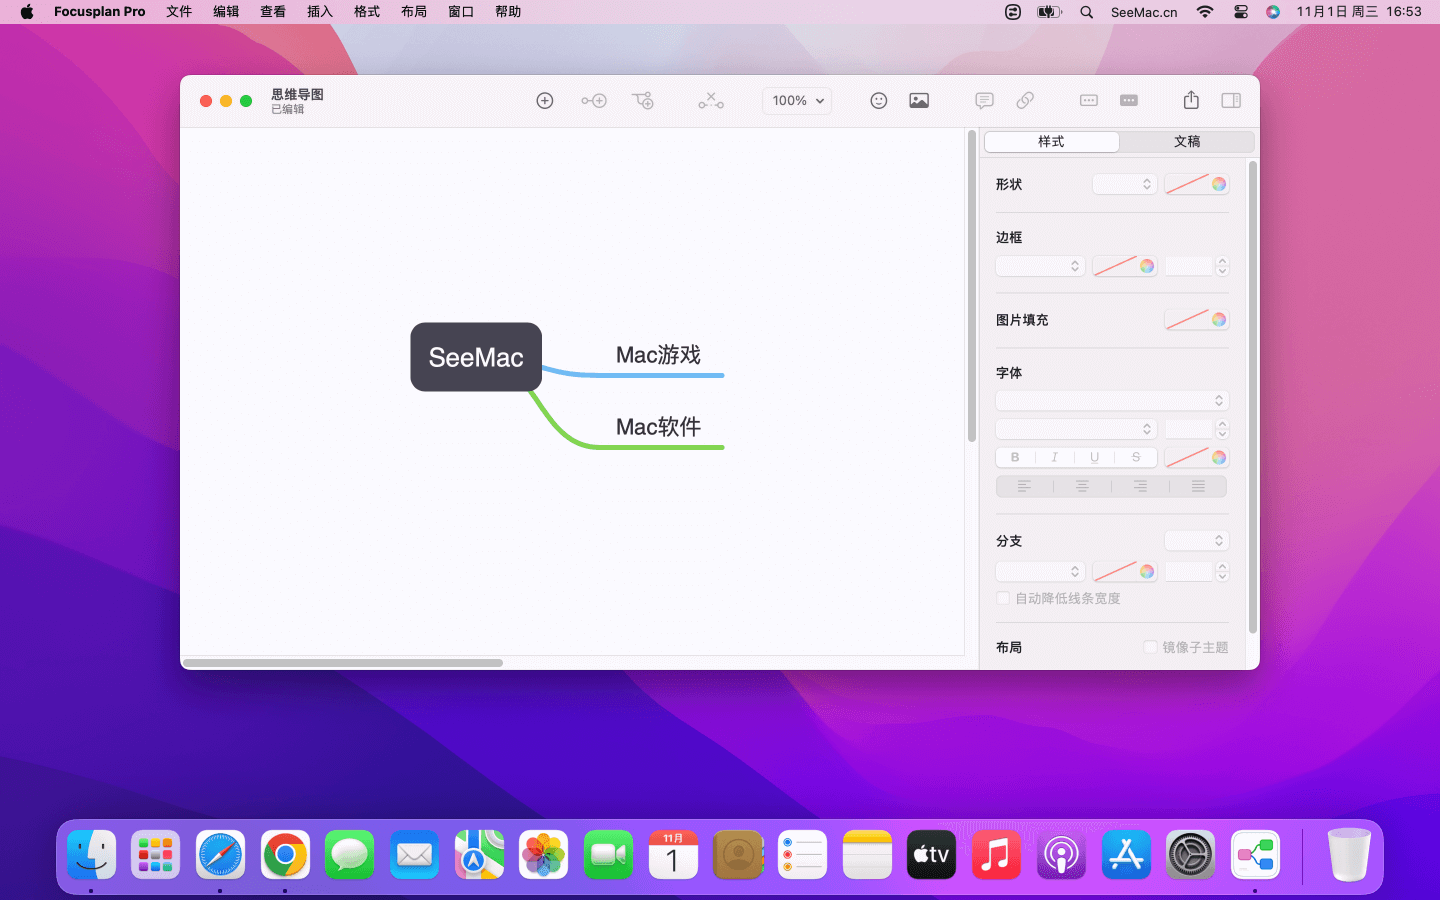Switch to the 文稿 tab

(x=1187, y=142)
